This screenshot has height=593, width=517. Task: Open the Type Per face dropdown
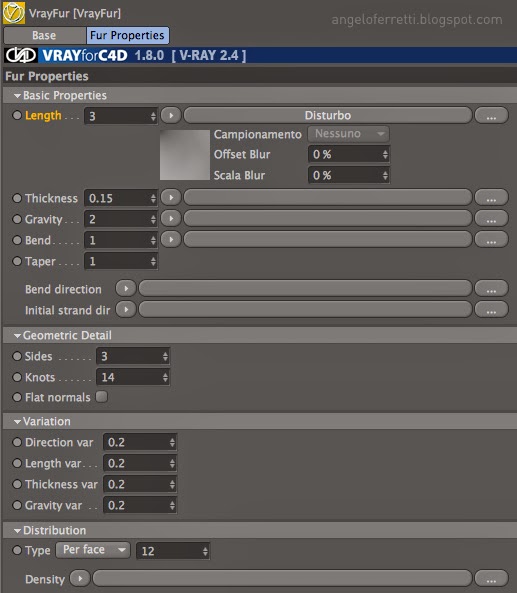point(93,550)
